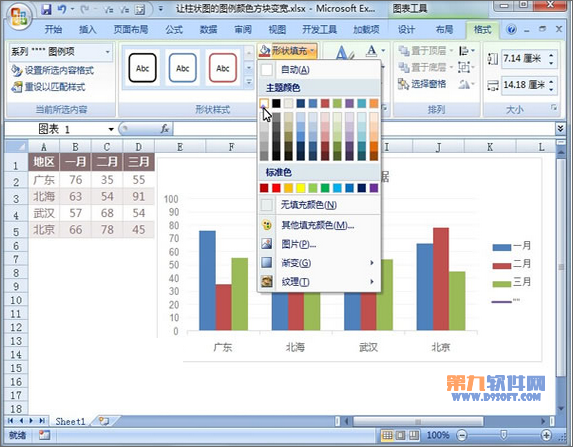Undo the last action
Viewport: 573px width, 447px height.
(62, 9)
